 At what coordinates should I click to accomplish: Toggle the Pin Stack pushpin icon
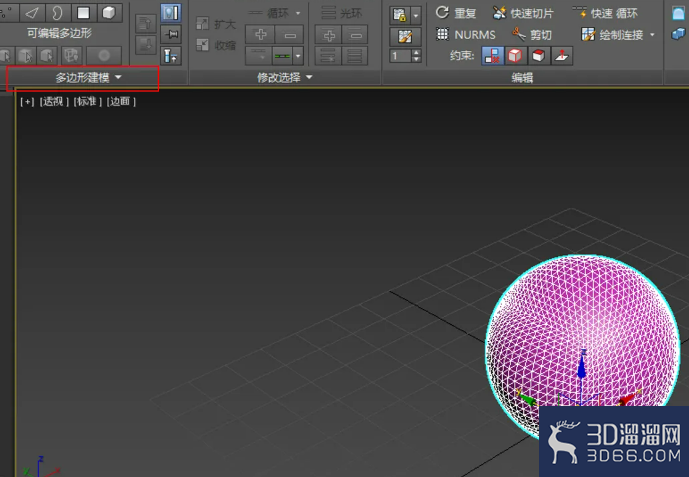[x=170, y=34]
